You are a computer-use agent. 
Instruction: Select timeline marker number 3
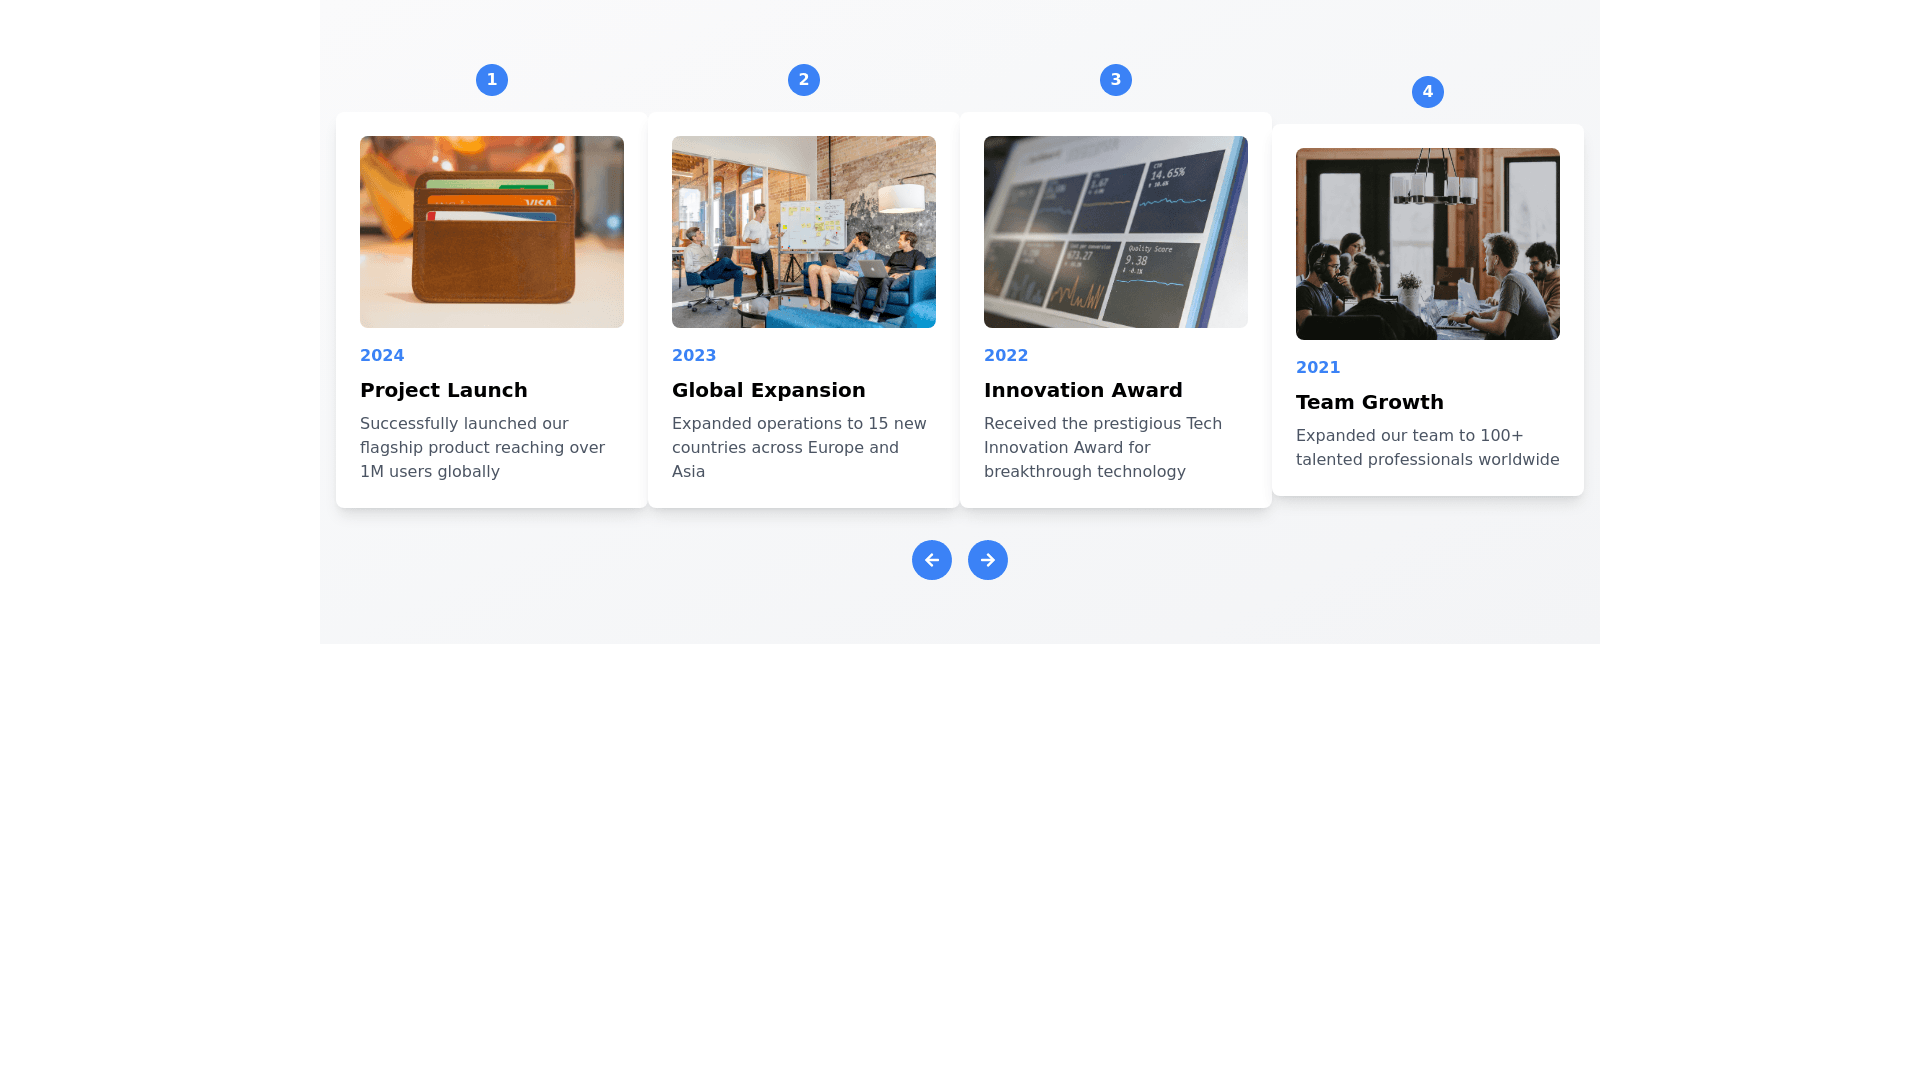click(x=1115, y=80)
